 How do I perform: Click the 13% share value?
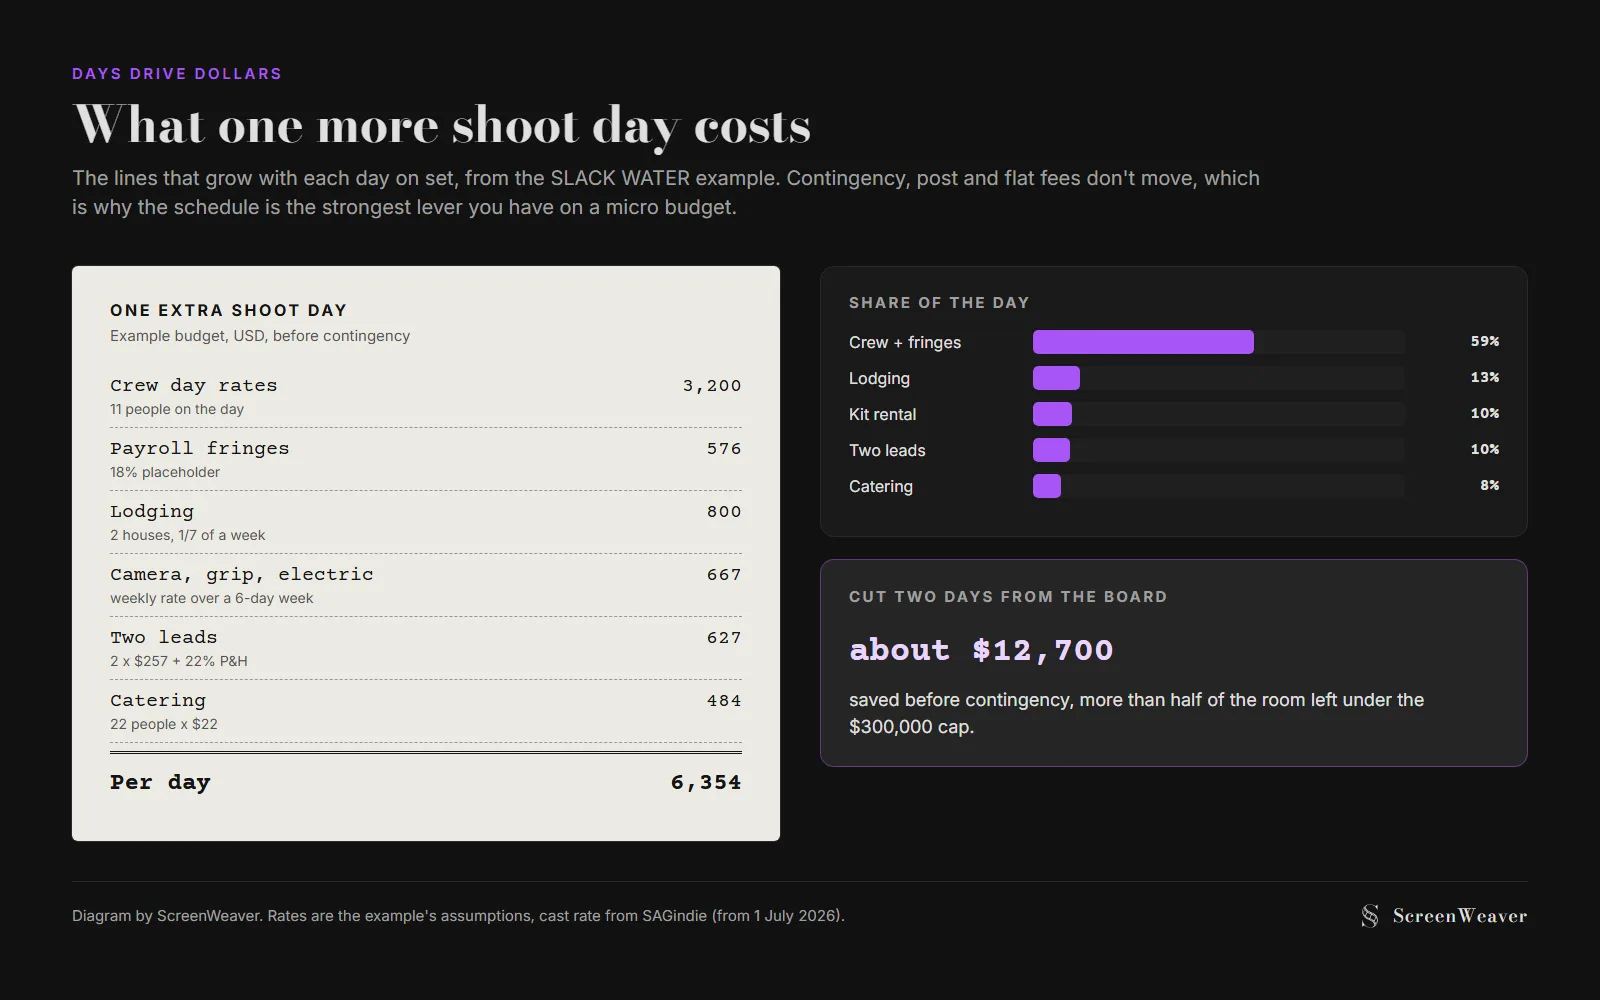tap(1485, 378)
